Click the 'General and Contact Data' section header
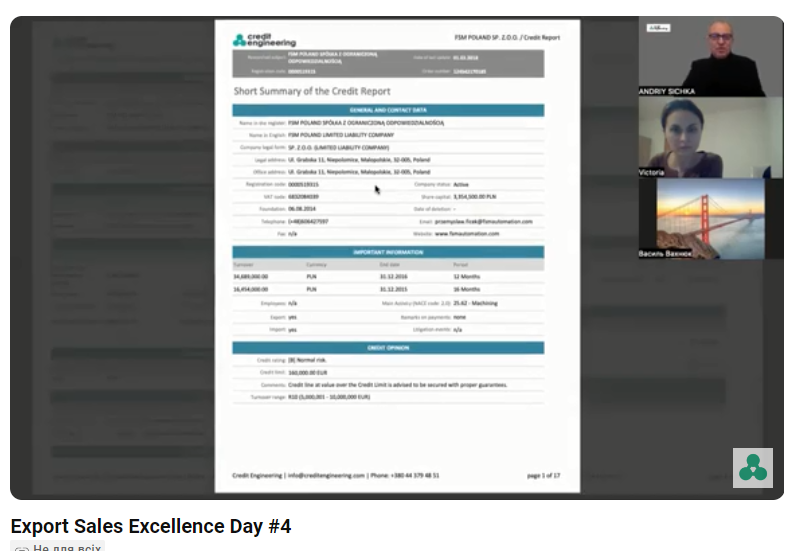793x551 pixels. tap(388, 110)
